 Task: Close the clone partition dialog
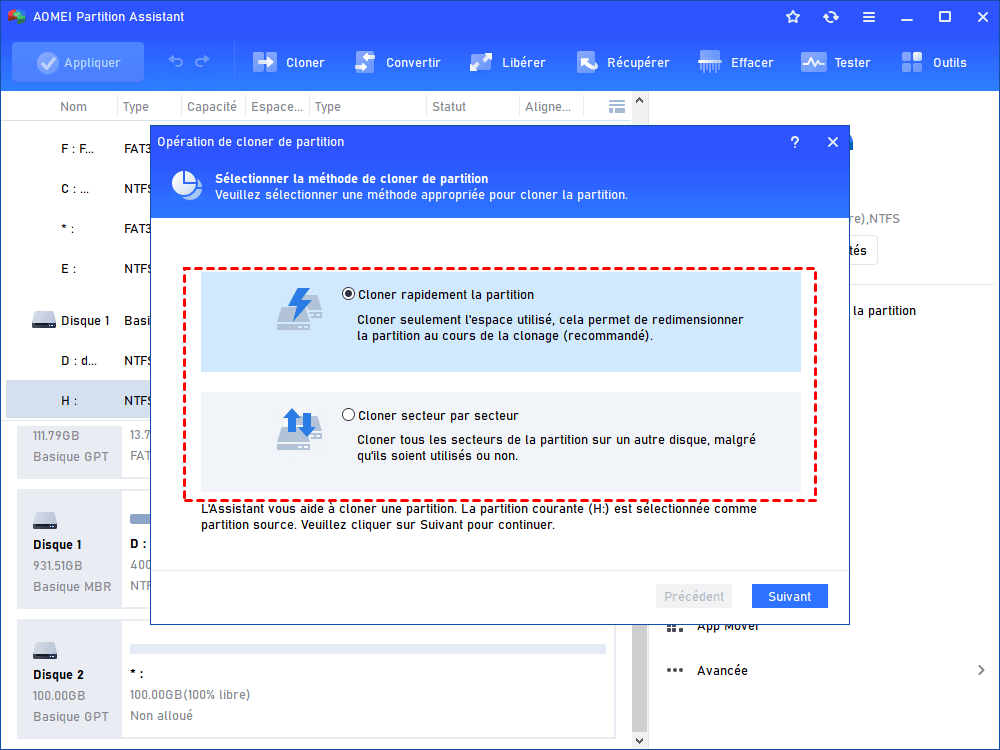tap(833, 142)
